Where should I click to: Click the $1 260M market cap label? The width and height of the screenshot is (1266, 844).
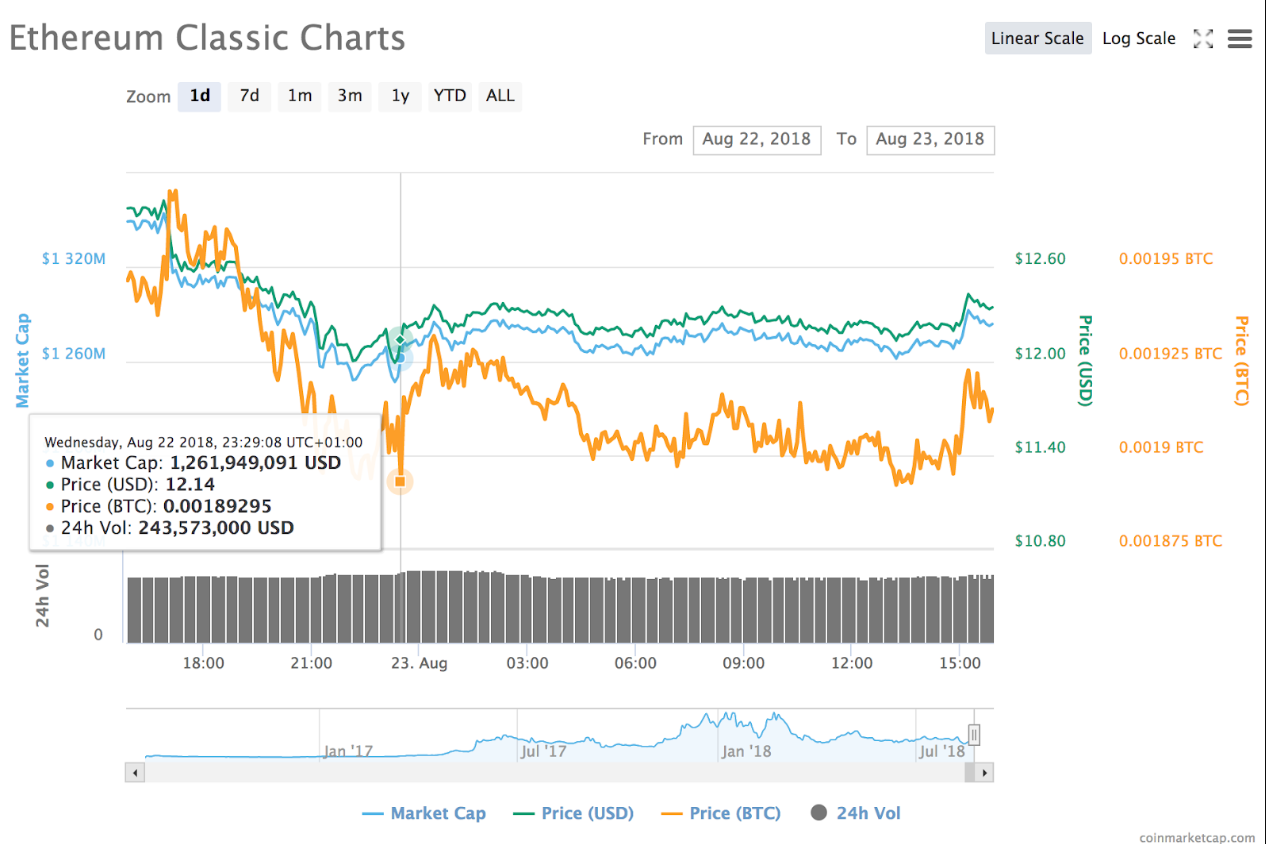(x=74, y=354)
